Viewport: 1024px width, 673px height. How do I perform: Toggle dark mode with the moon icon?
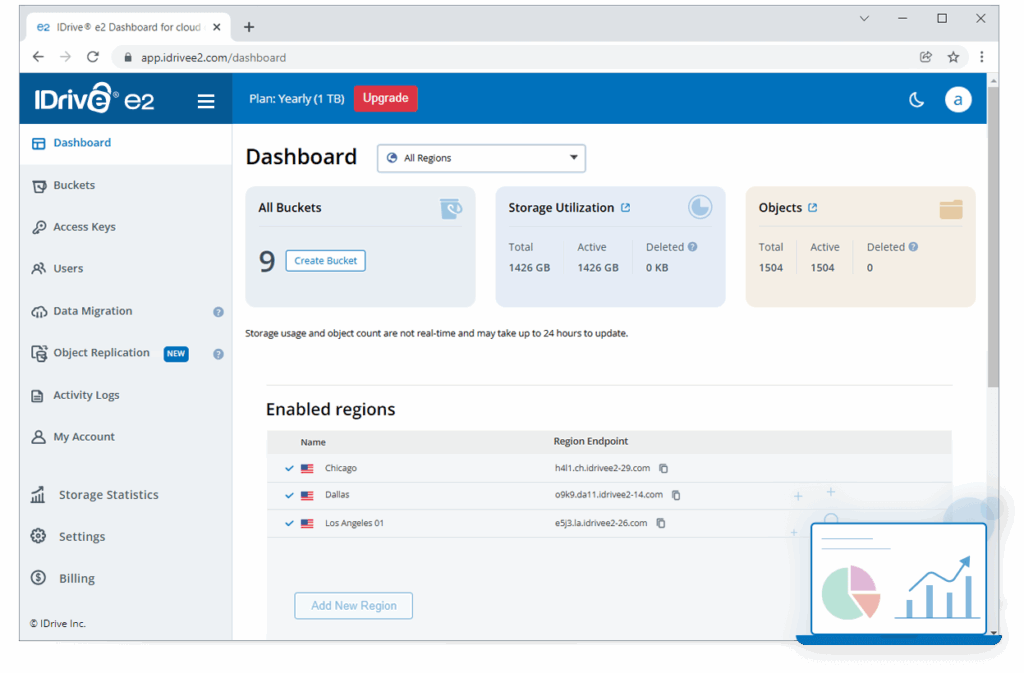[916, 99]
